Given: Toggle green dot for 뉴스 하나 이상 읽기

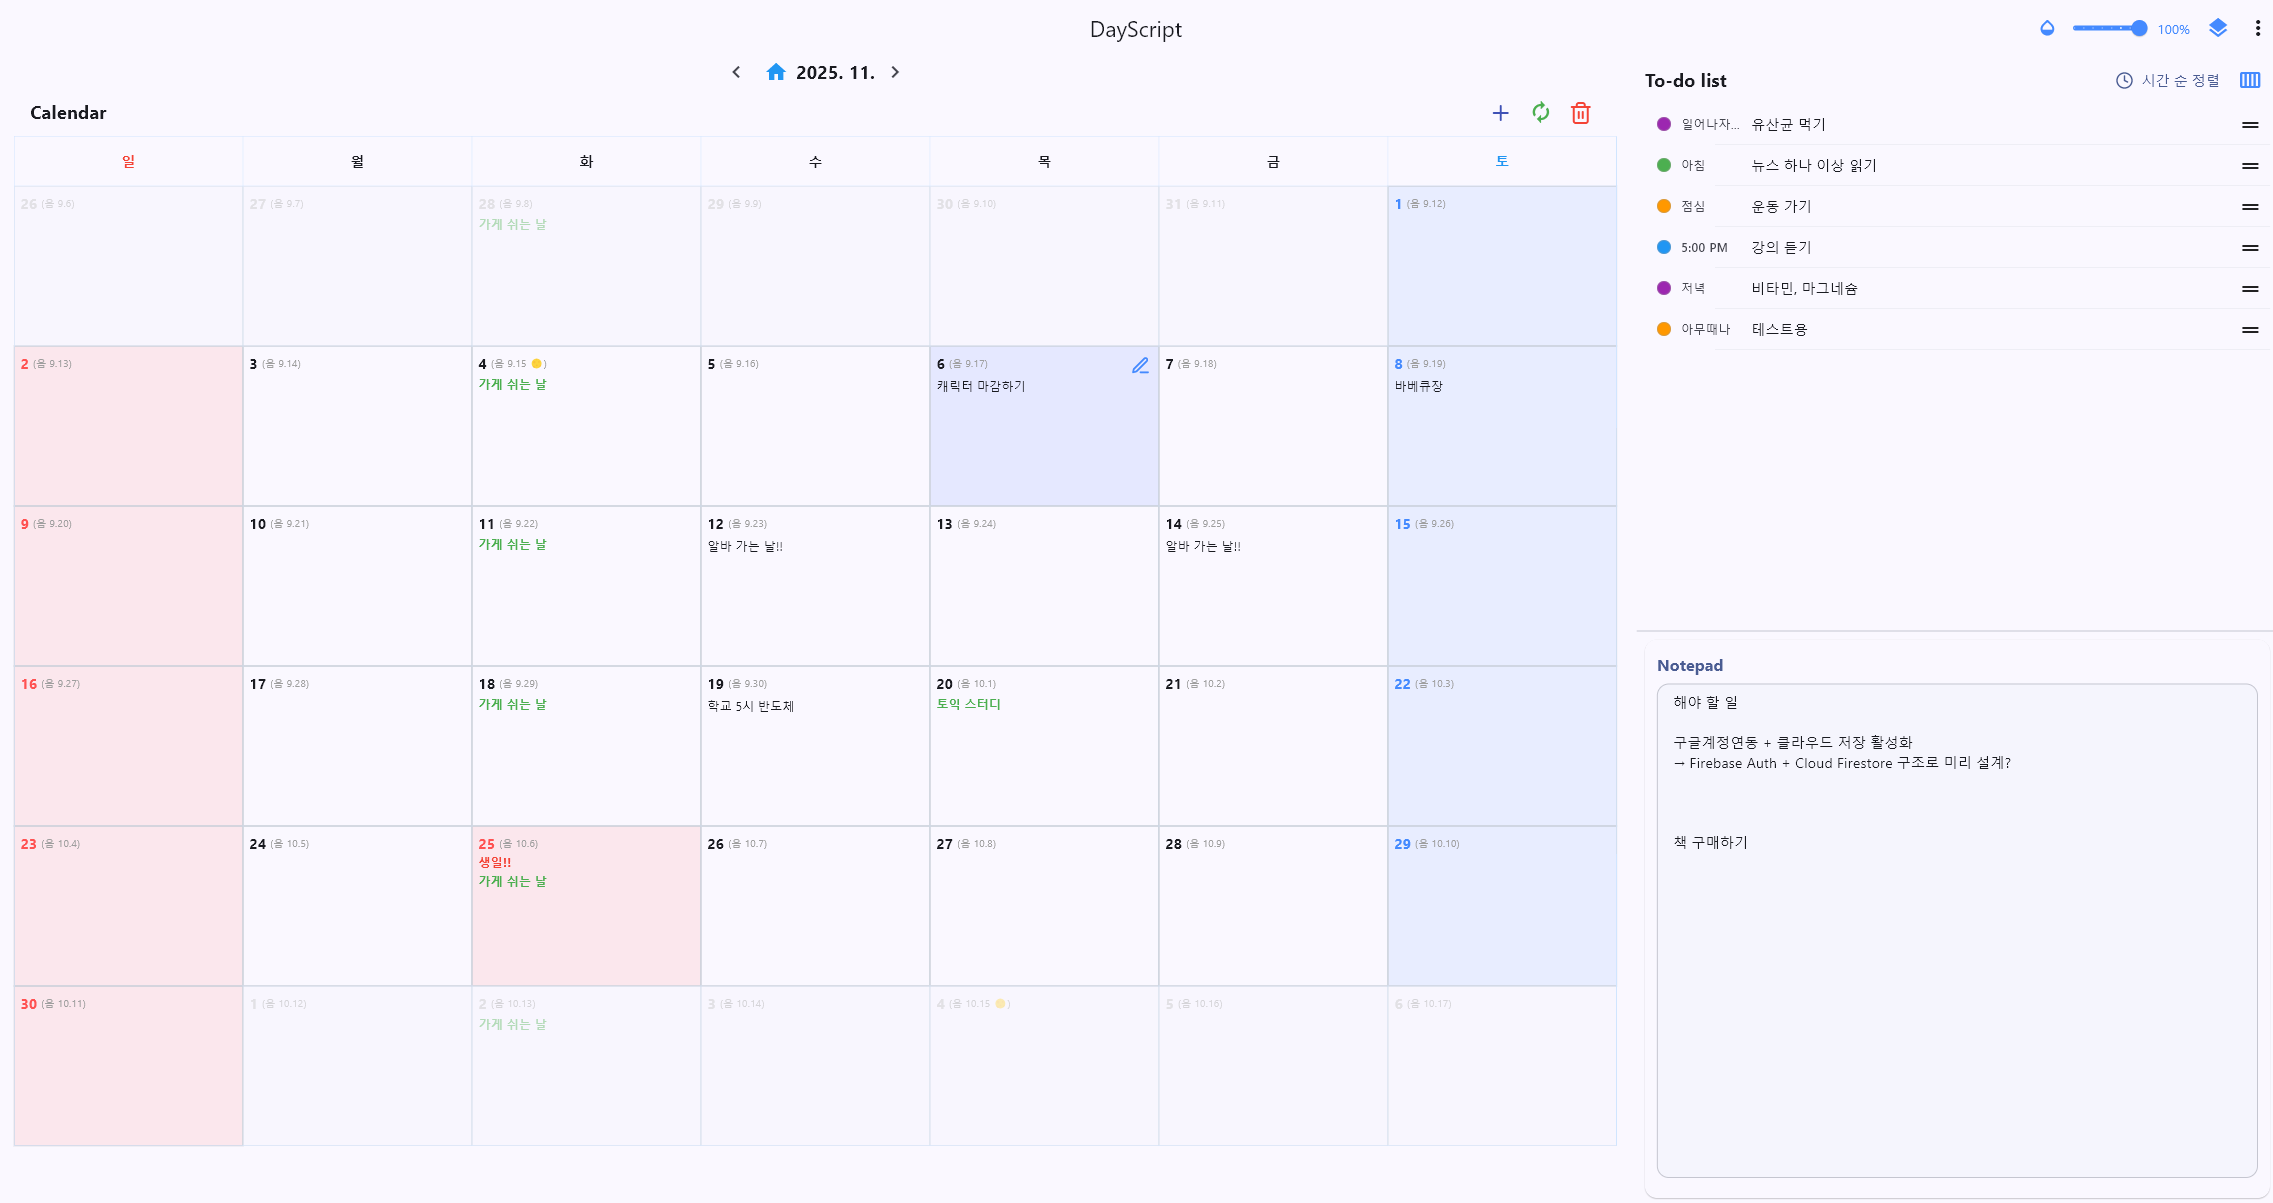Looking at the screenshot, I should point(1664,165).
